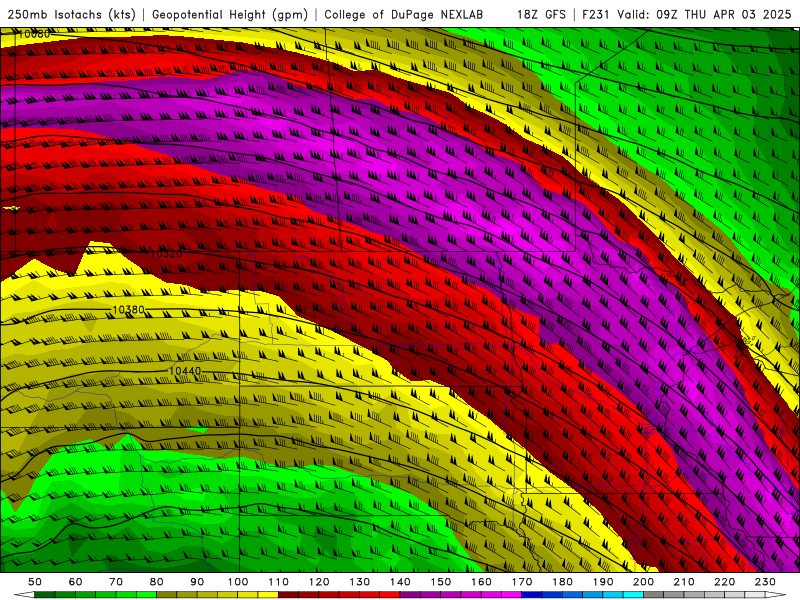The height and width of the screenshot is (600, 800).
Task: Click the 190 knot legend label
Action: pyautogui.click(x=603, y=582)
